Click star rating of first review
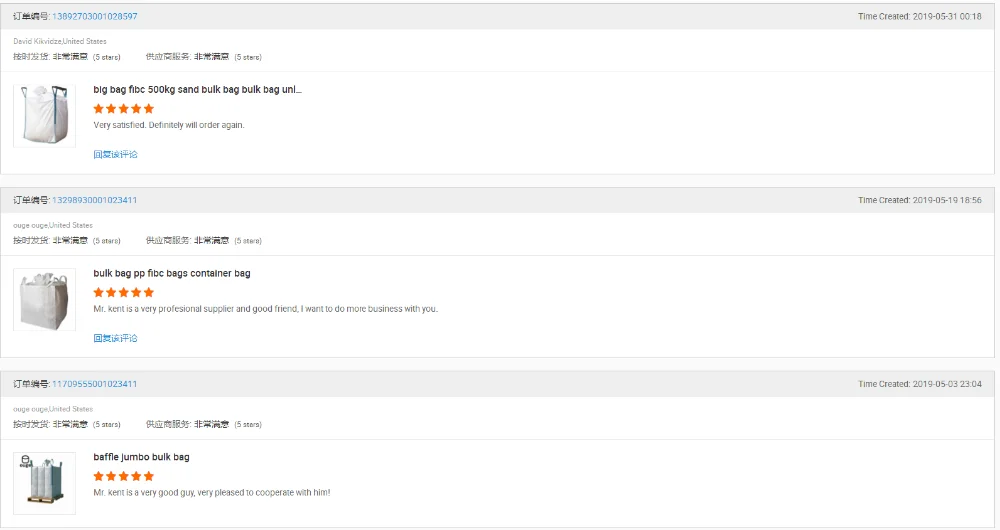The height and width of the screenshot is (530, 1000). coord(124,108)
